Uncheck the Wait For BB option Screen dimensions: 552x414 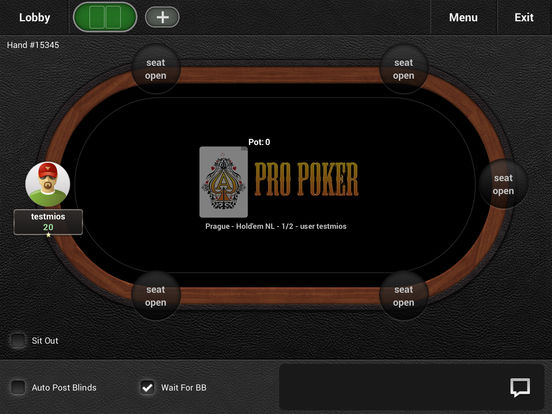point(147,387)
